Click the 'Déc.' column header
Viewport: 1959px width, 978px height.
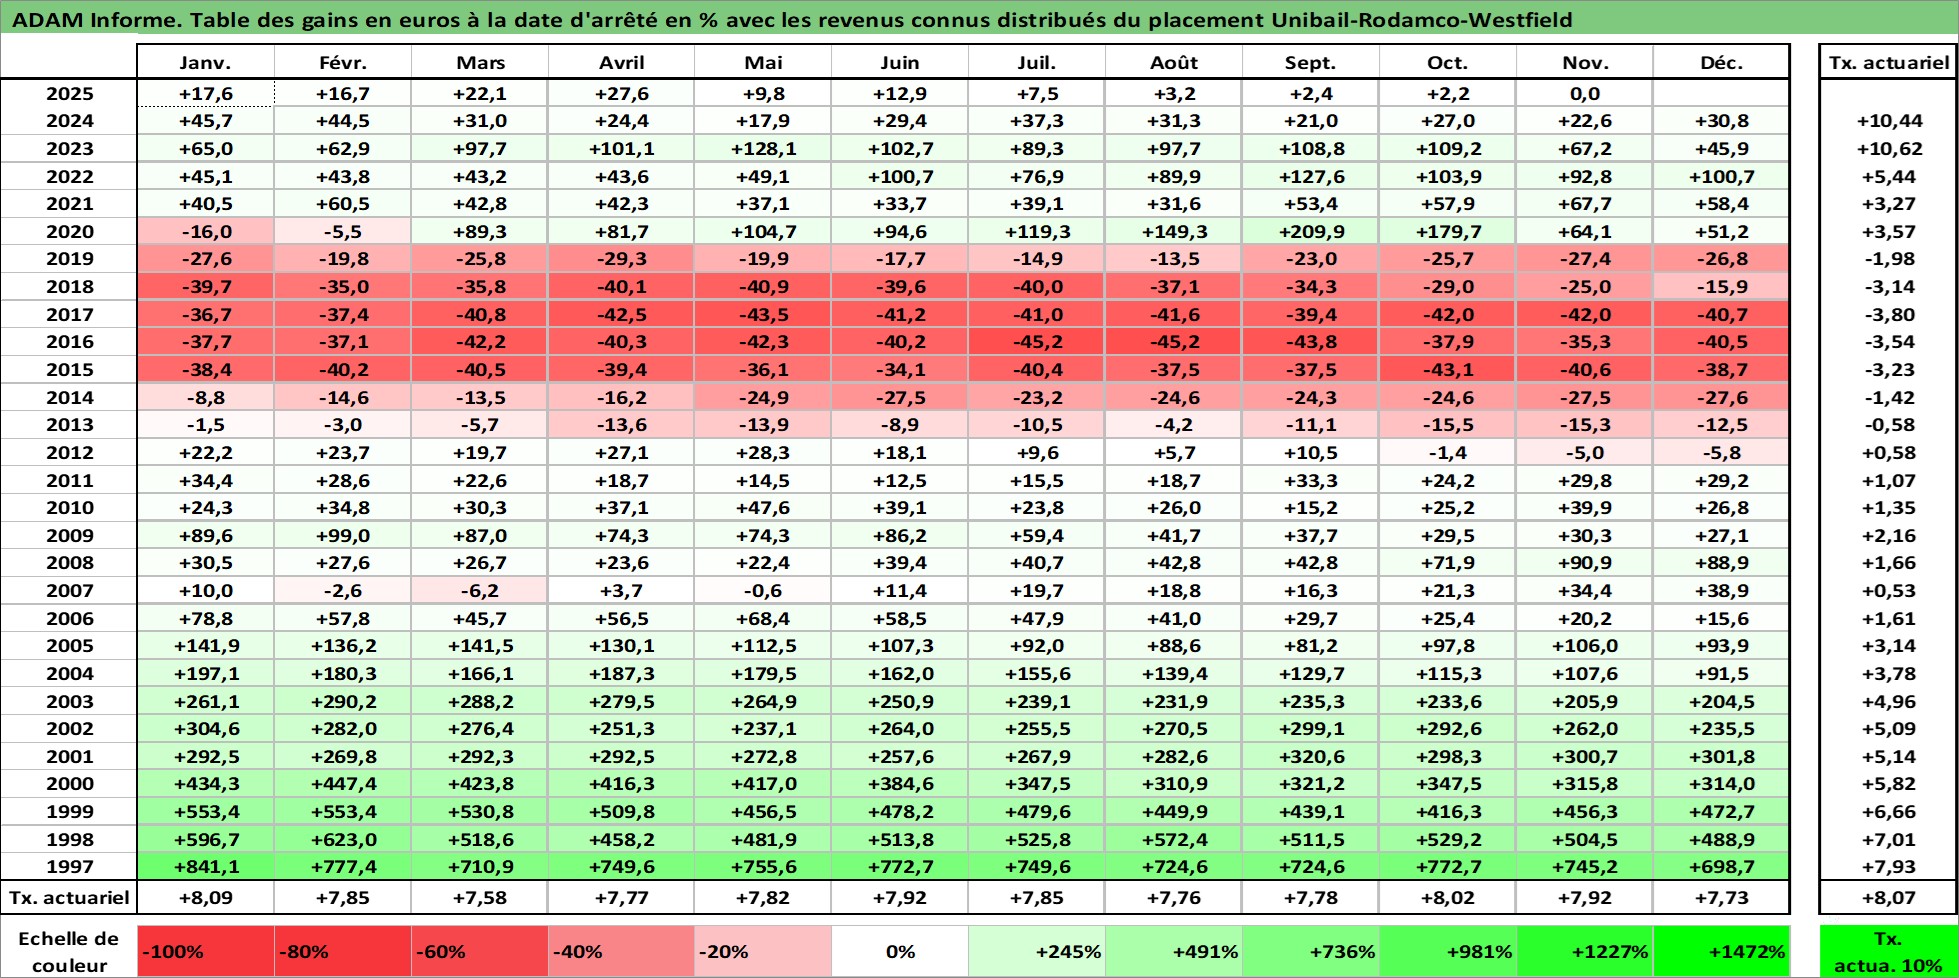[1722, 62]
